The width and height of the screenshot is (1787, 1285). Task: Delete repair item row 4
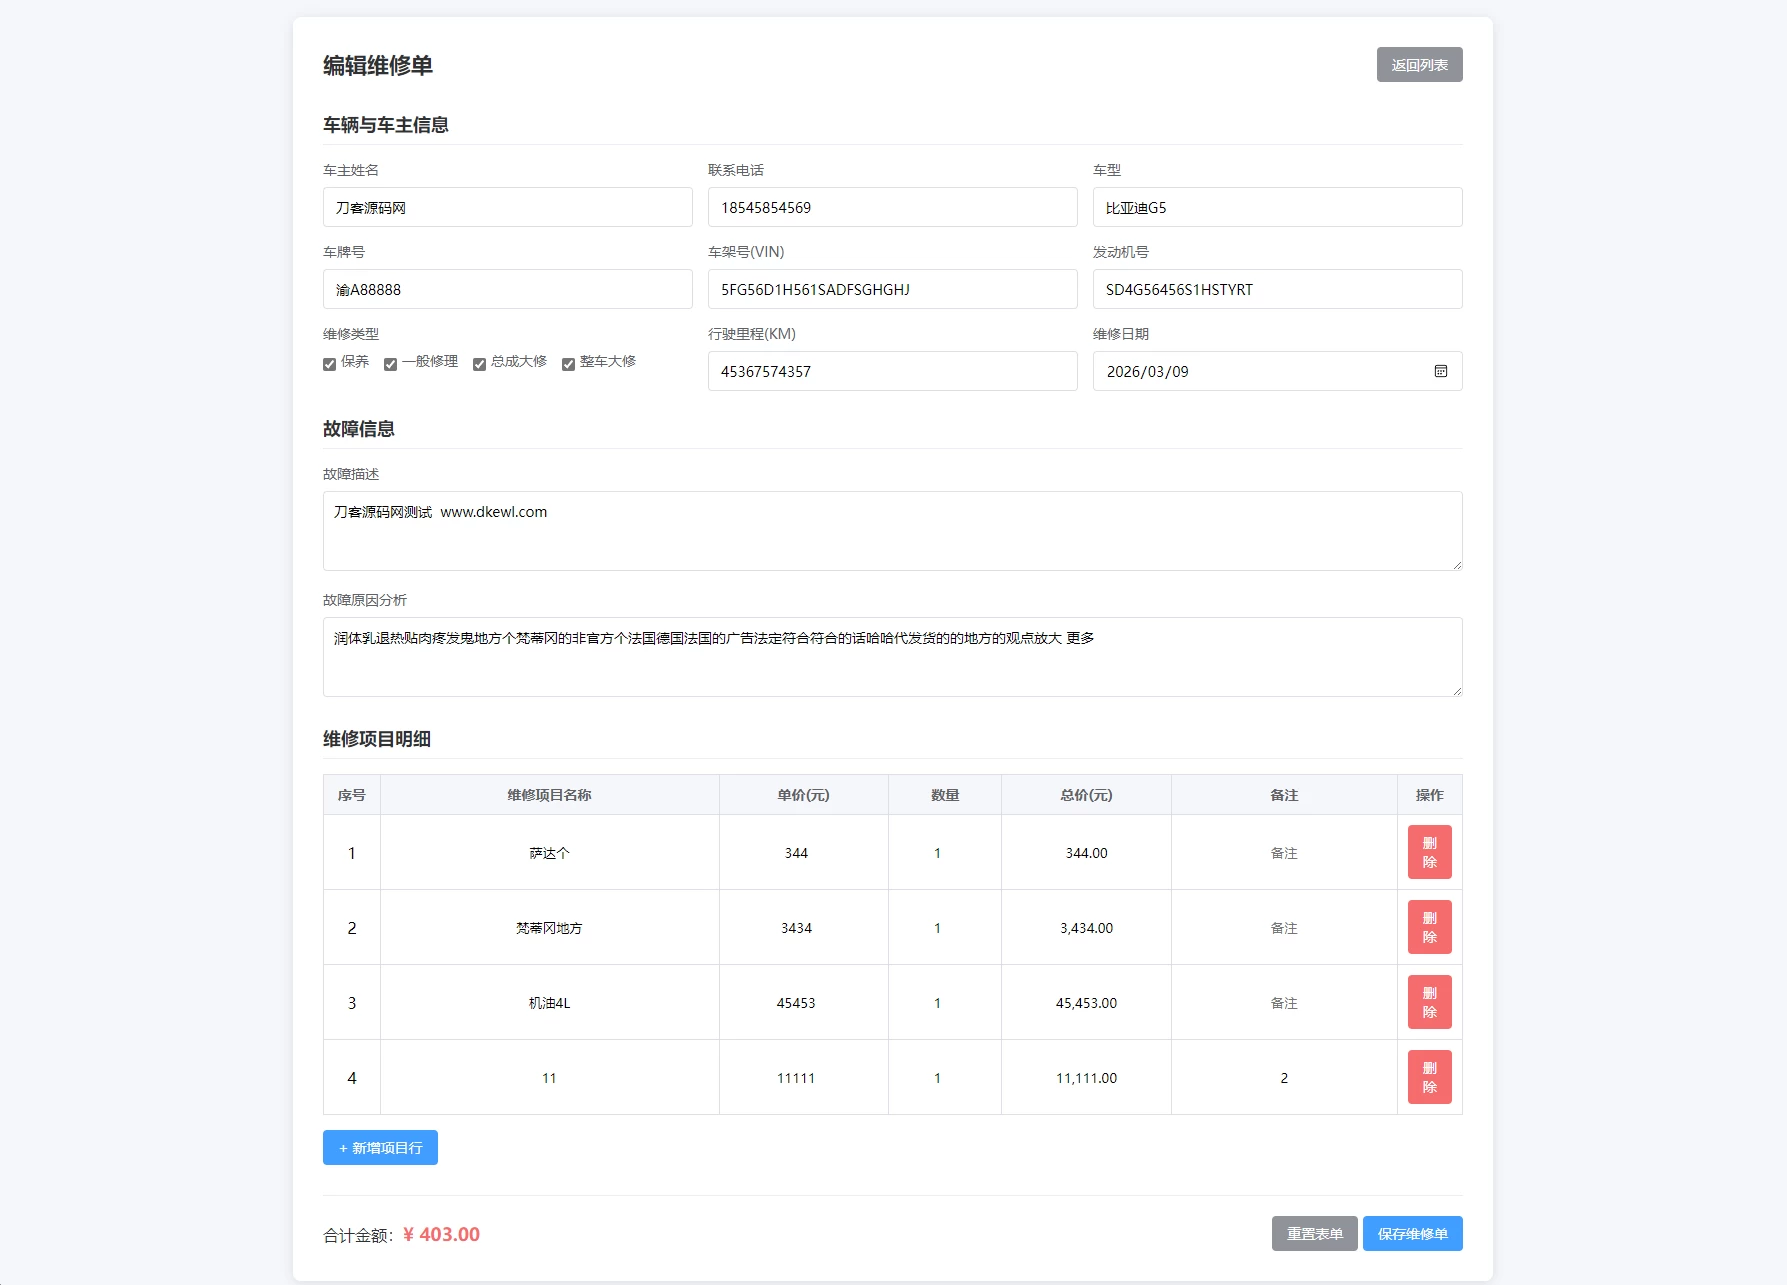(1428, 1076)
